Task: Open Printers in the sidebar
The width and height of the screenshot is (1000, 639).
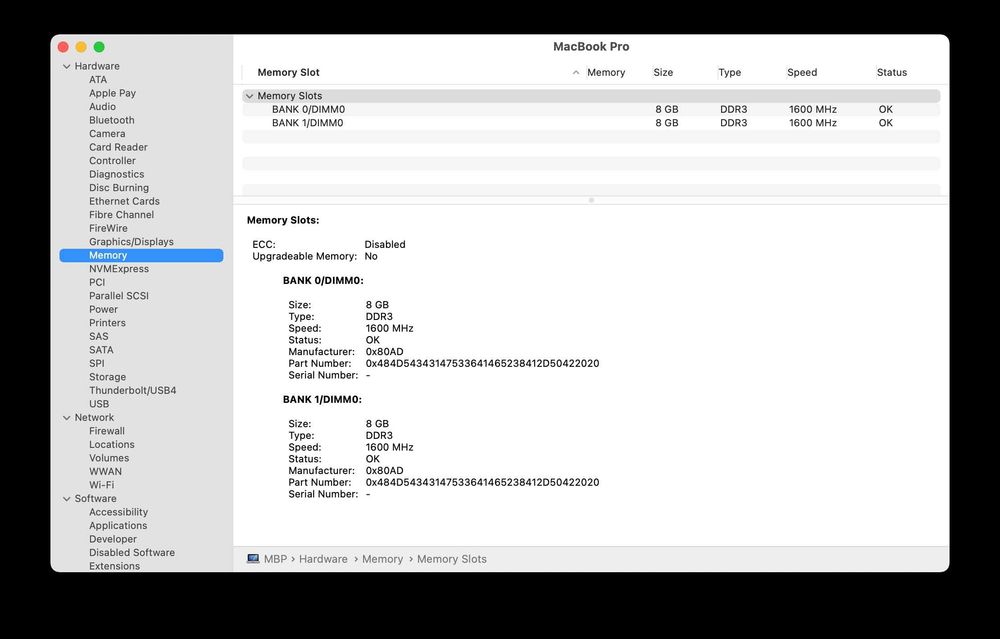Action: point(107,323)
